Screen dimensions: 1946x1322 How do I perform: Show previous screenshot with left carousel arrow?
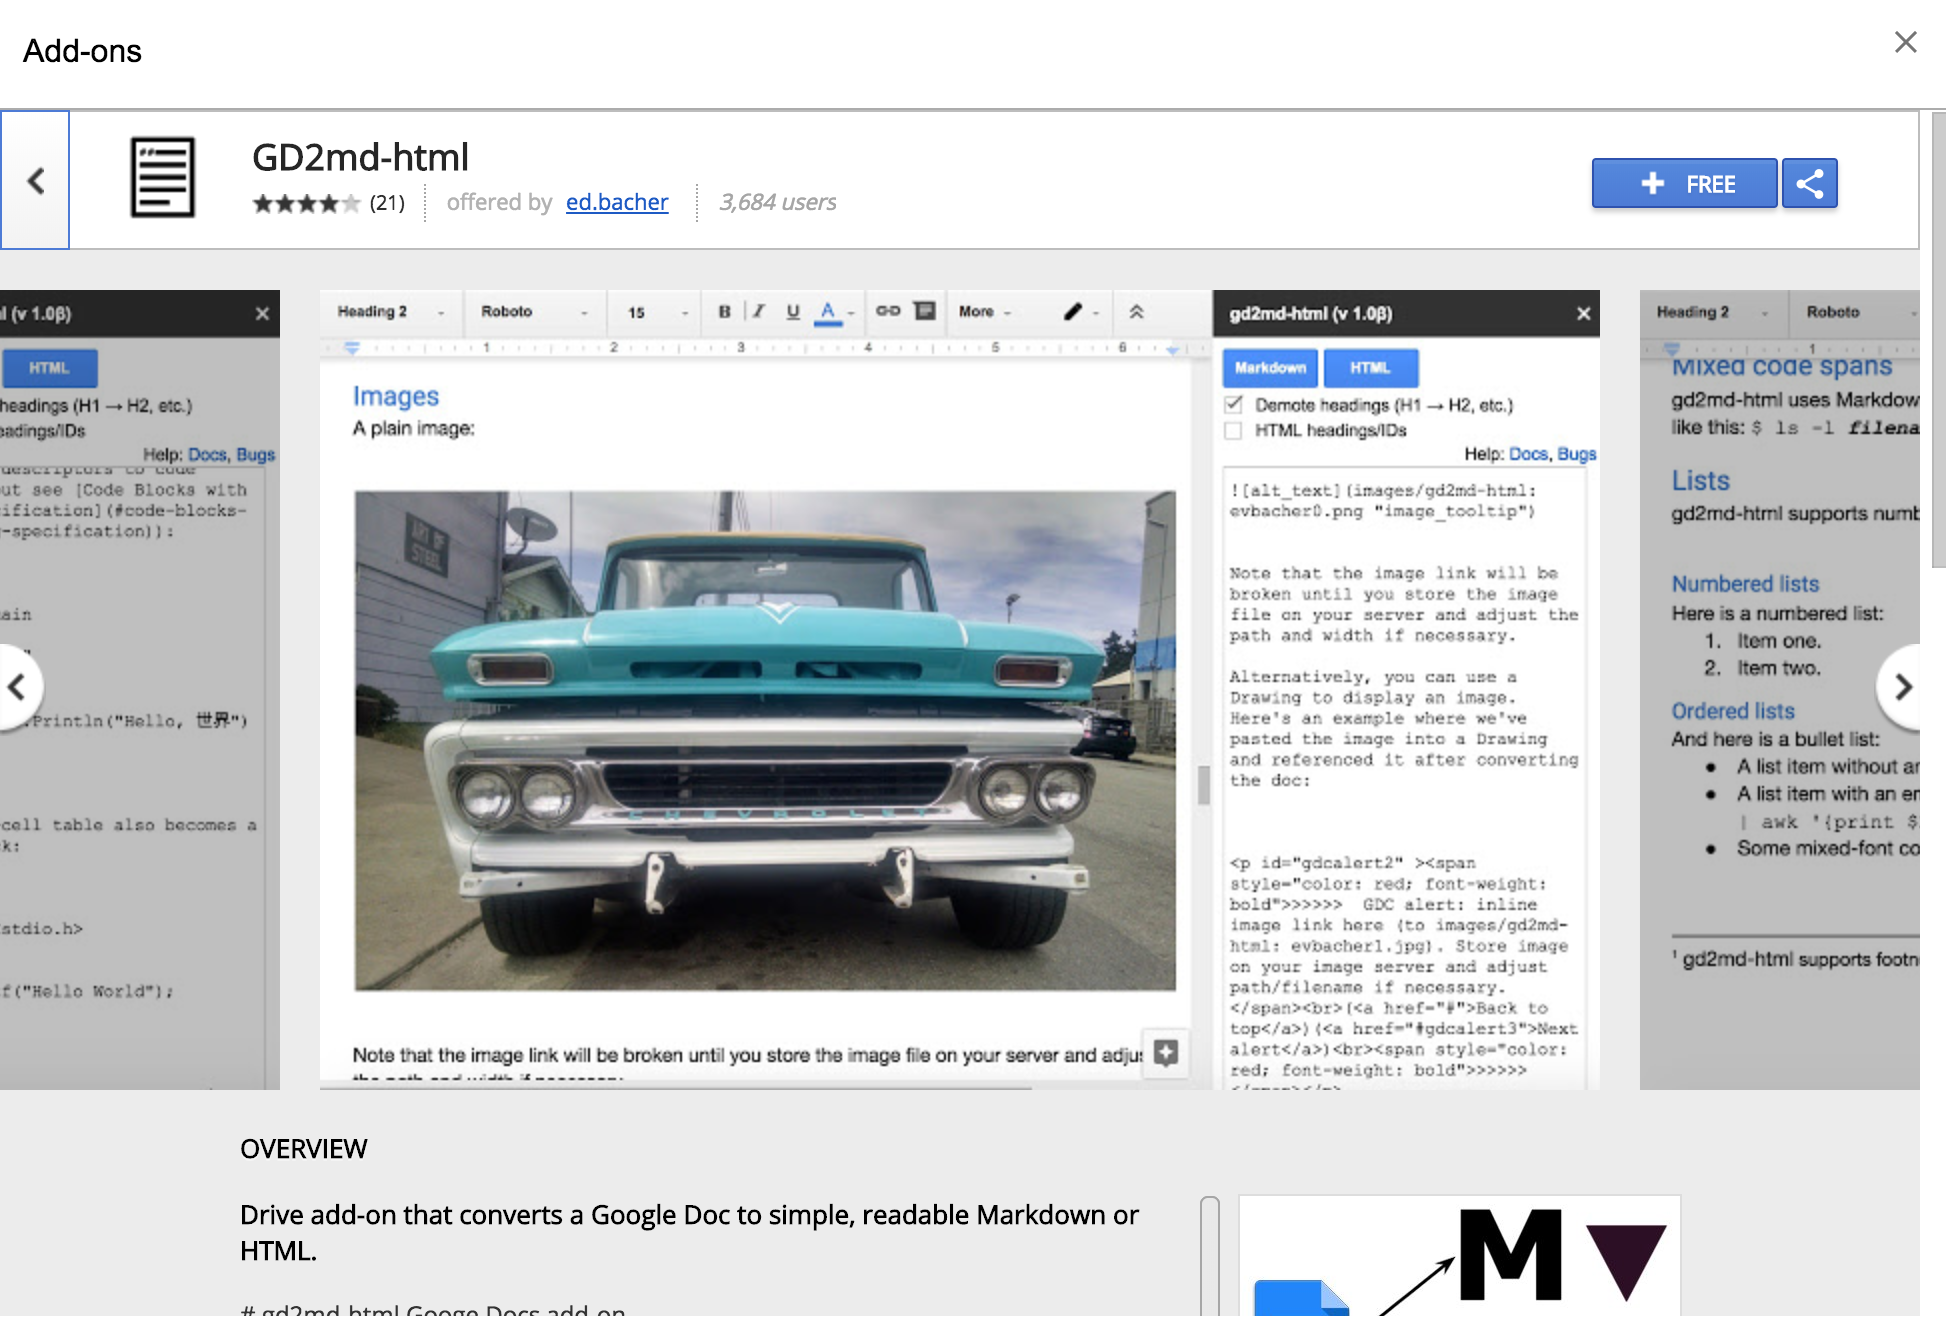click(17, 687)
